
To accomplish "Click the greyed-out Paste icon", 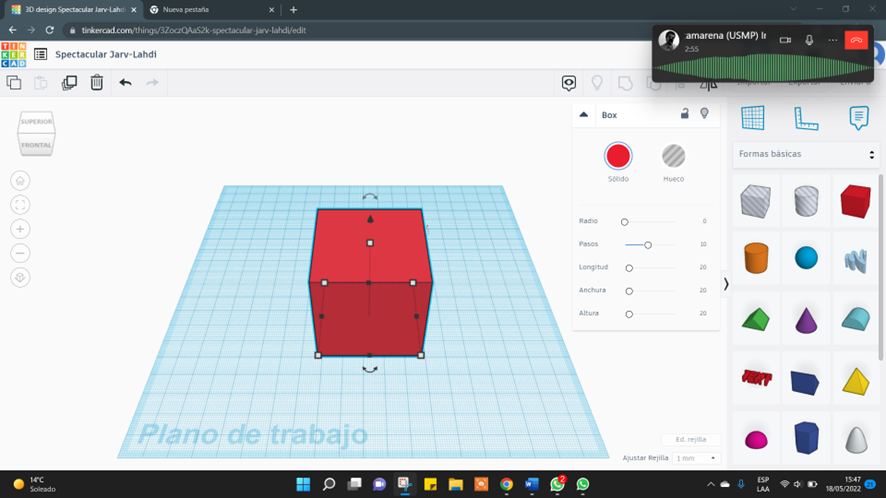I will pos(41,83).
